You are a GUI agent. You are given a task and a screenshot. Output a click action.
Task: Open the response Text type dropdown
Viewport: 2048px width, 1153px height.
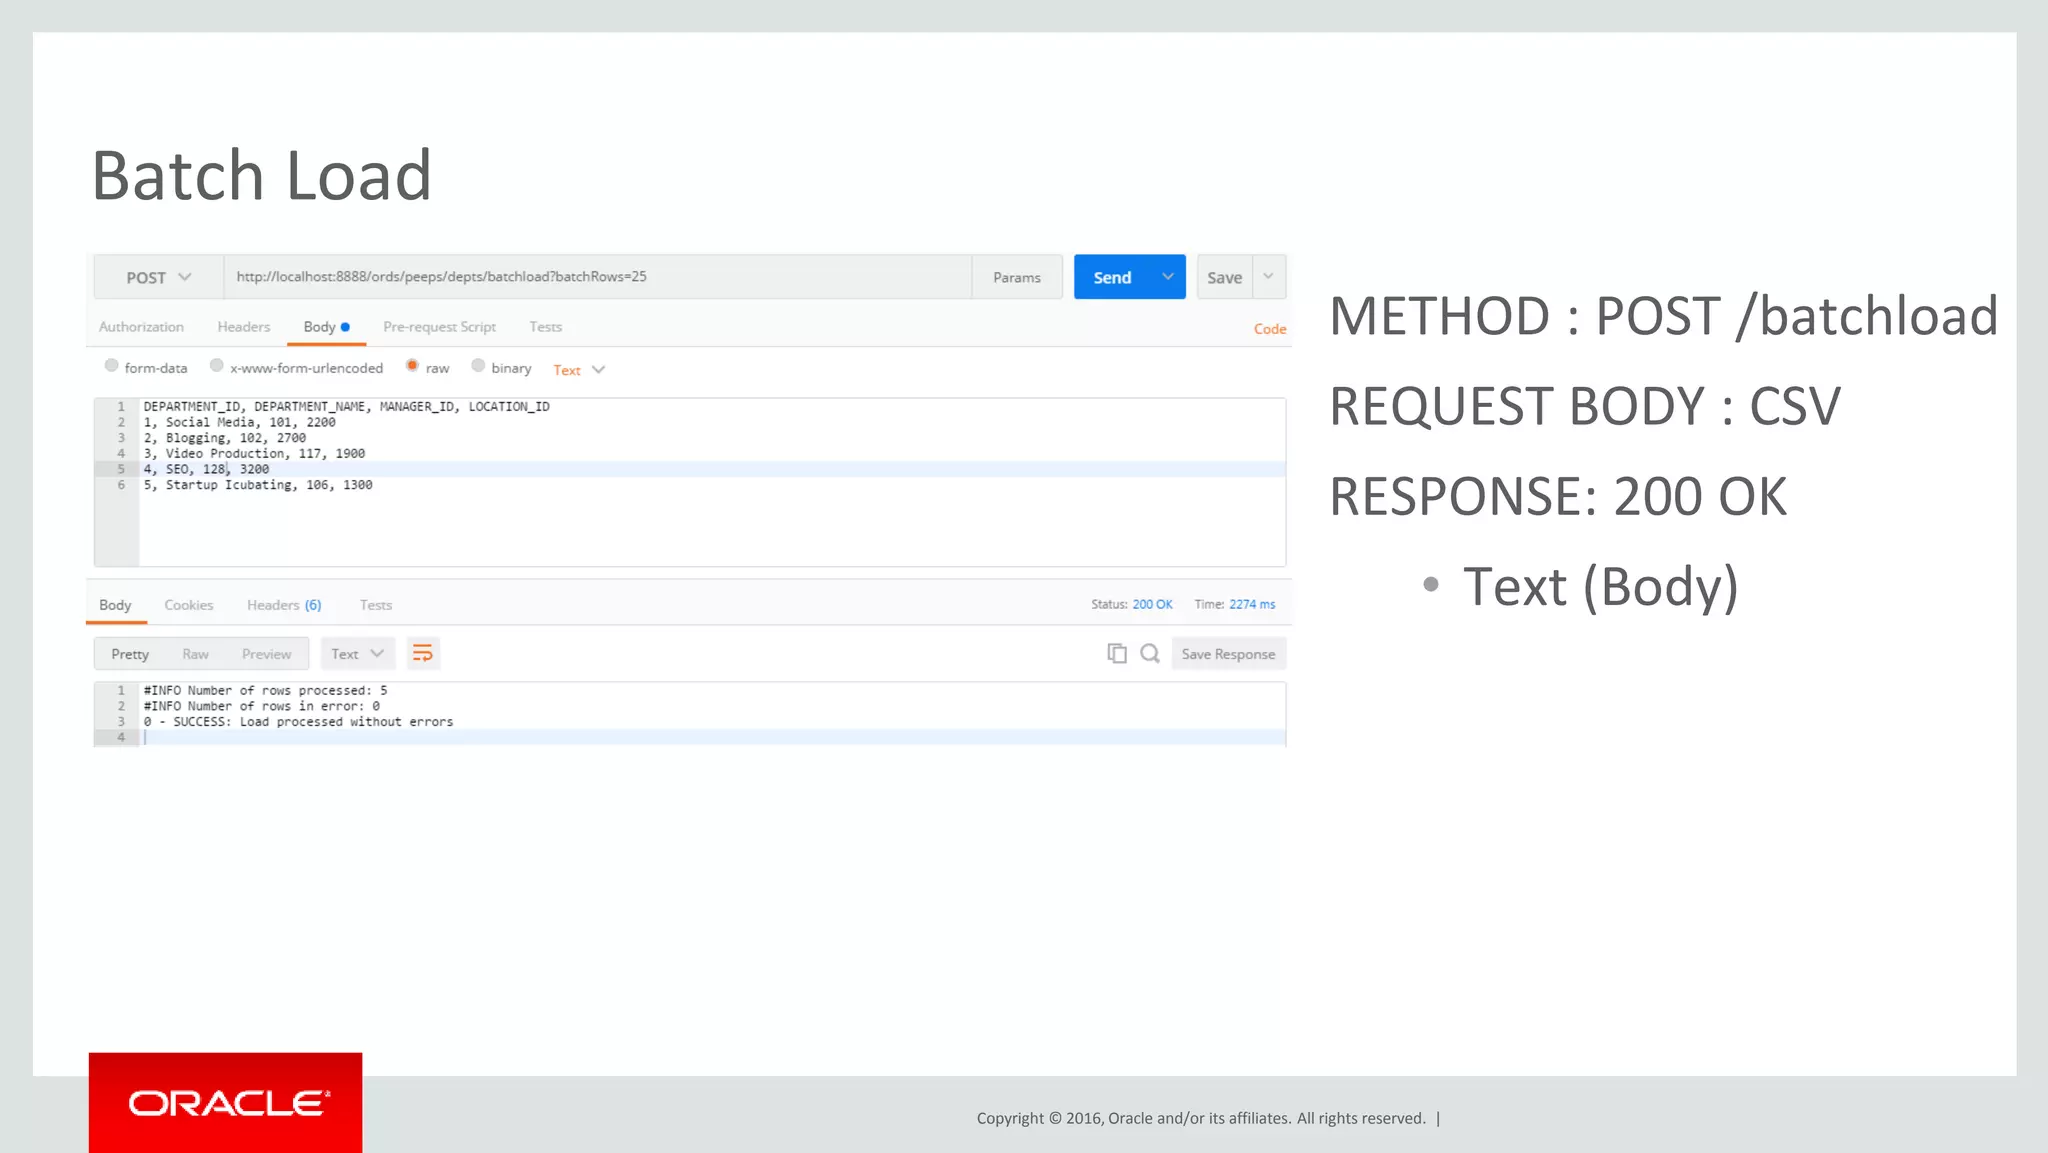coord(357,654)
